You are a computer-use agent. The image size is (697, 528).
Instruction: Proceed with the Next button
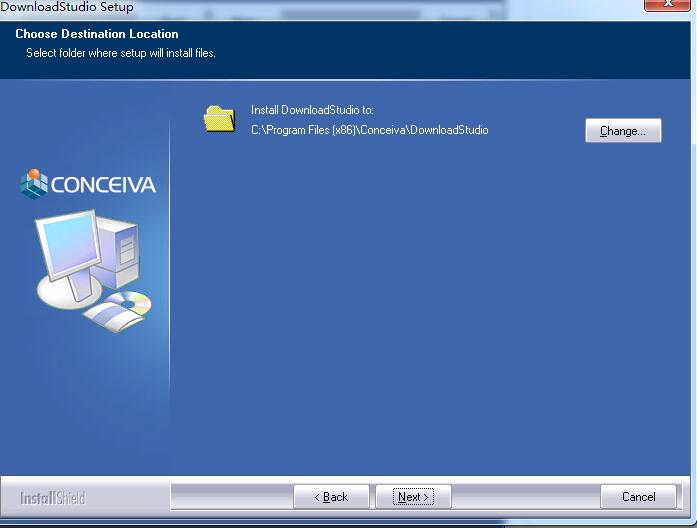coord(413,496)
